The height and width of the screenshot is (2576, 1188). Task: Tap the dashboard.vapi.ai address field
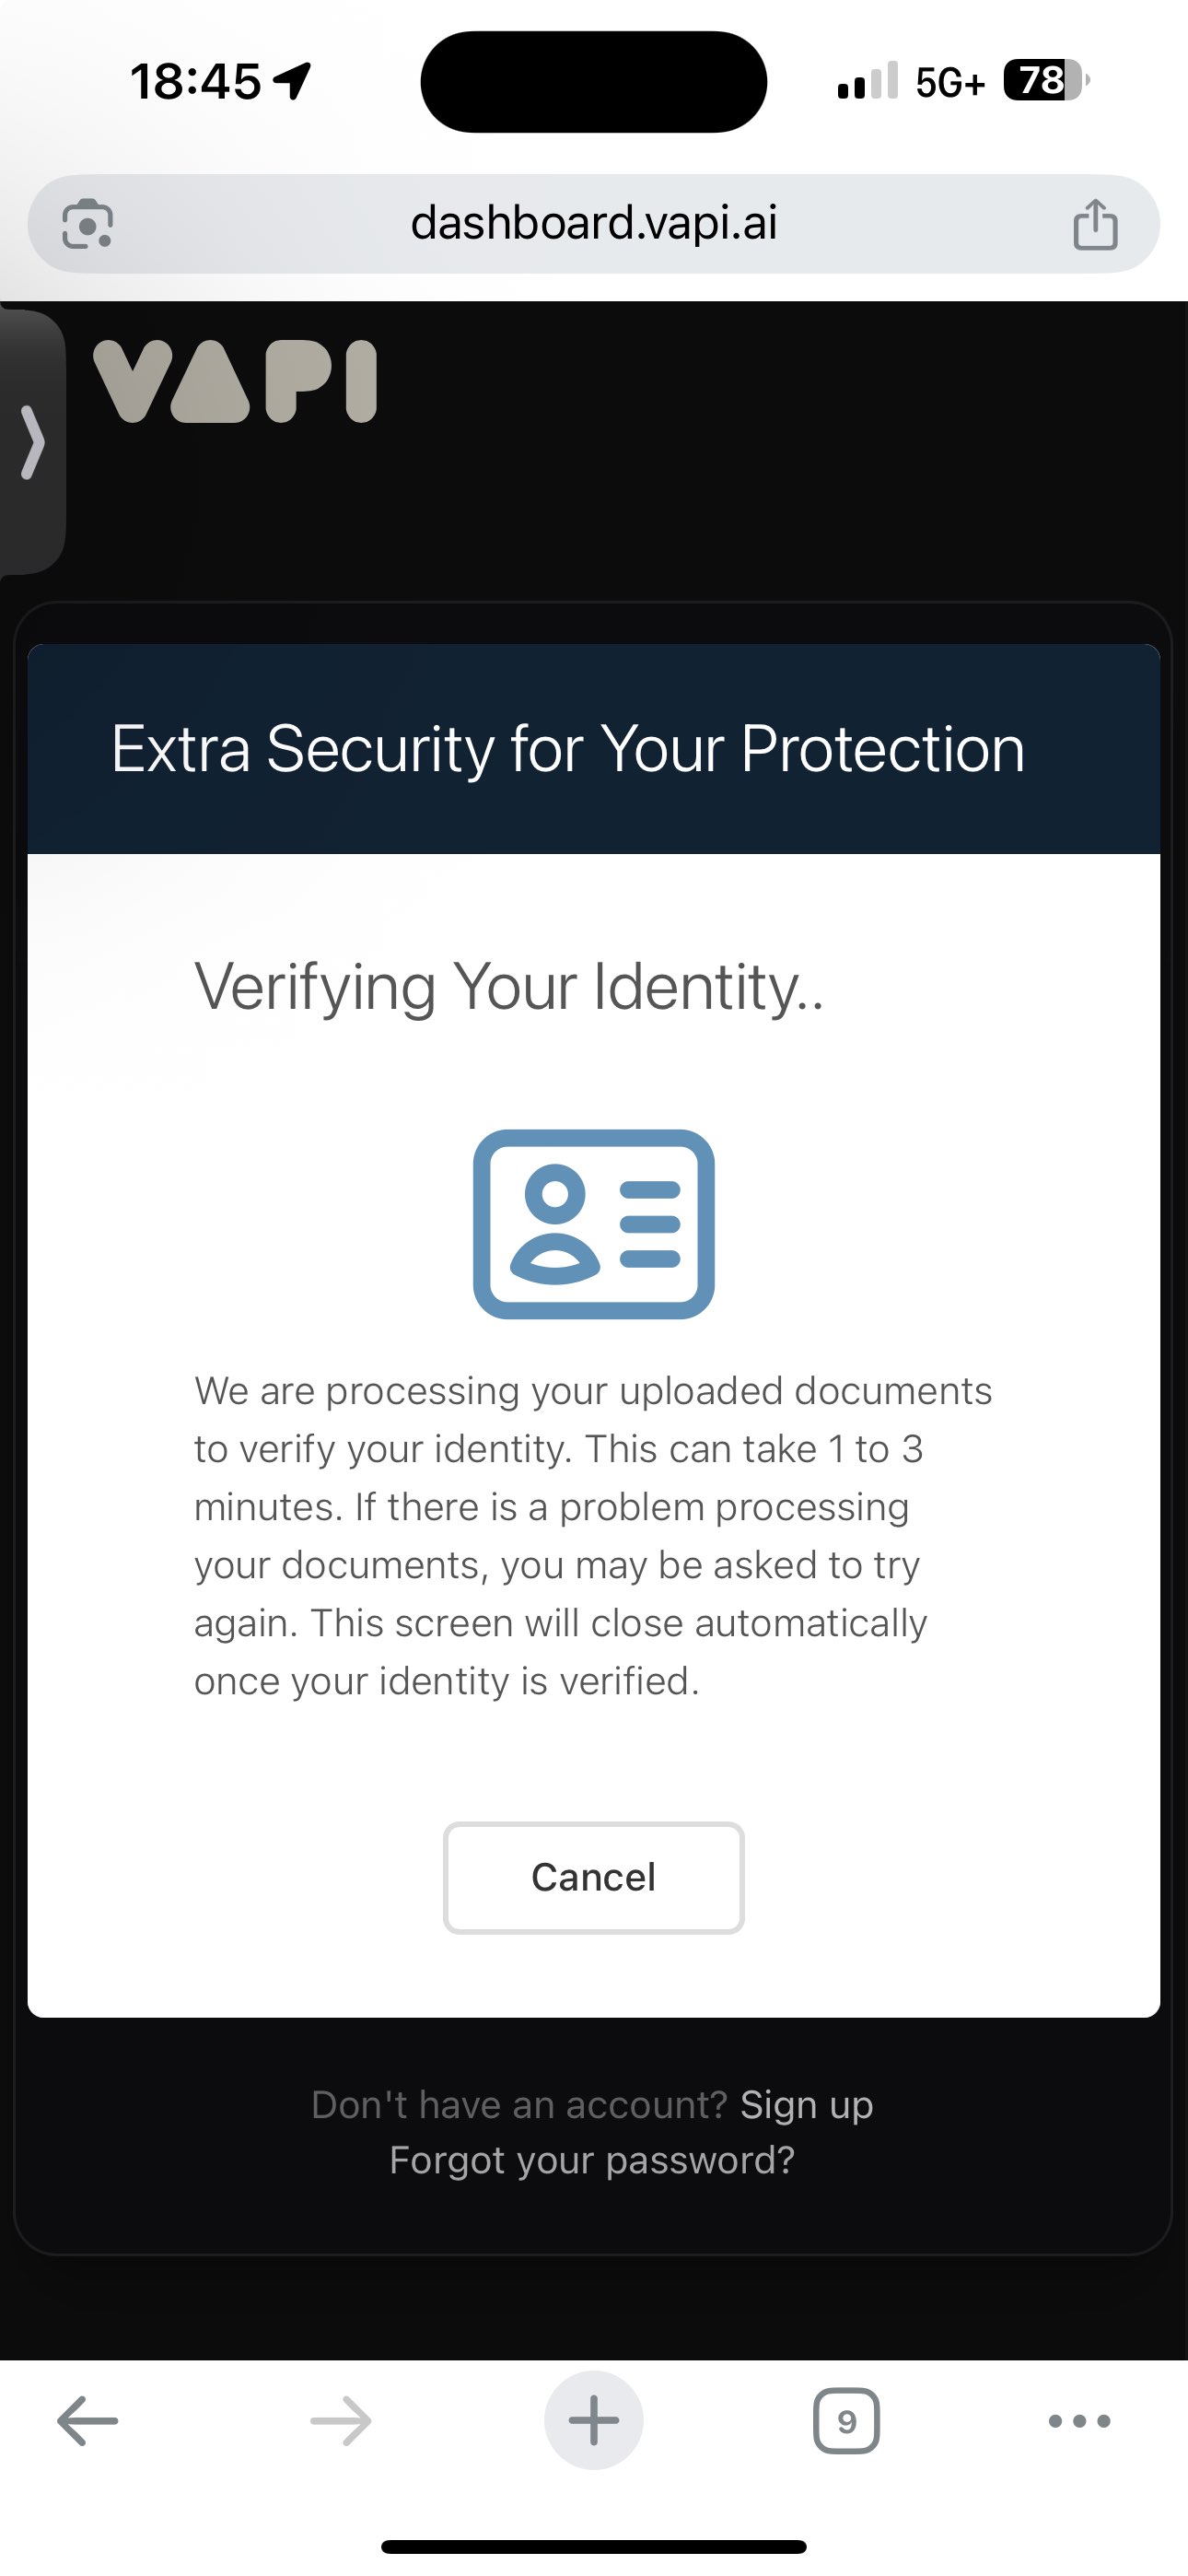(594, 223)
